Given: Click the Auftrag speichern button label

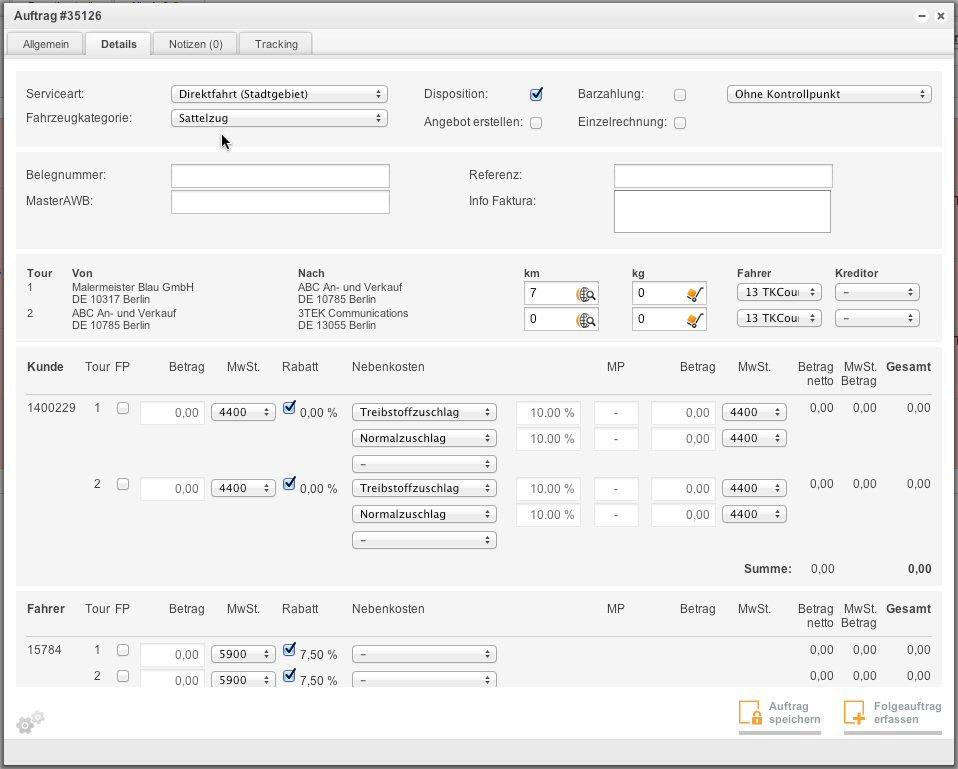Looking at the screenshot, I should (x=794, y=713).
